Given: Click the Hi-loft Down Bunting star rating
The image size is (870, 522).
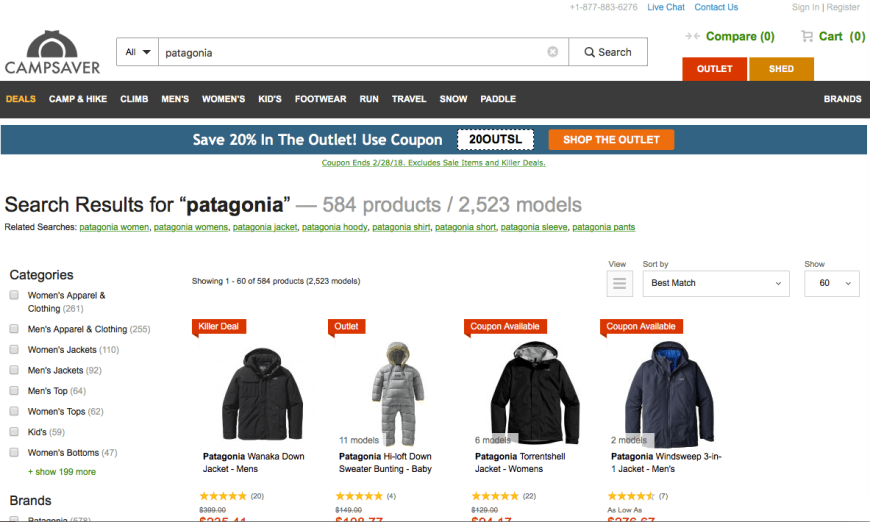Looking at the screenshot, I should pyautogui.click(x=359, y=496).
